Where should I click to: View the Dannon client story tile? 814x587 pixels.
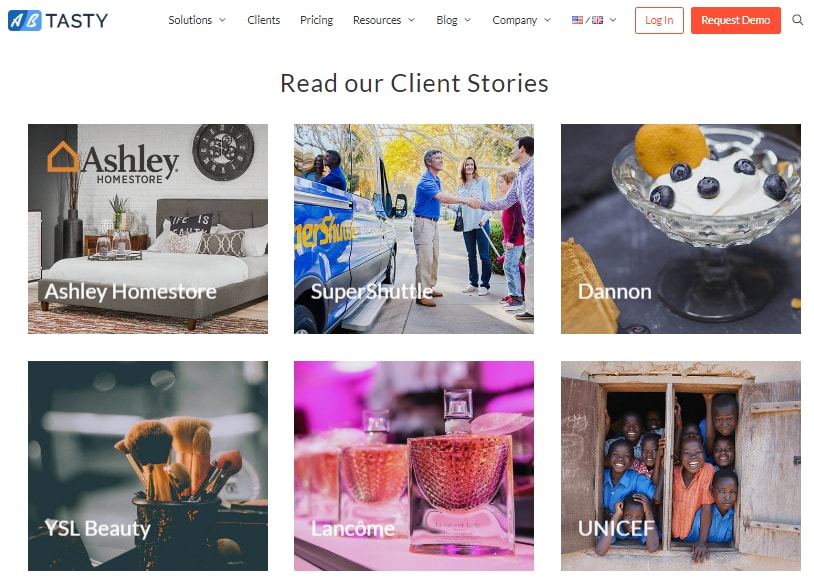pos(681,229)
